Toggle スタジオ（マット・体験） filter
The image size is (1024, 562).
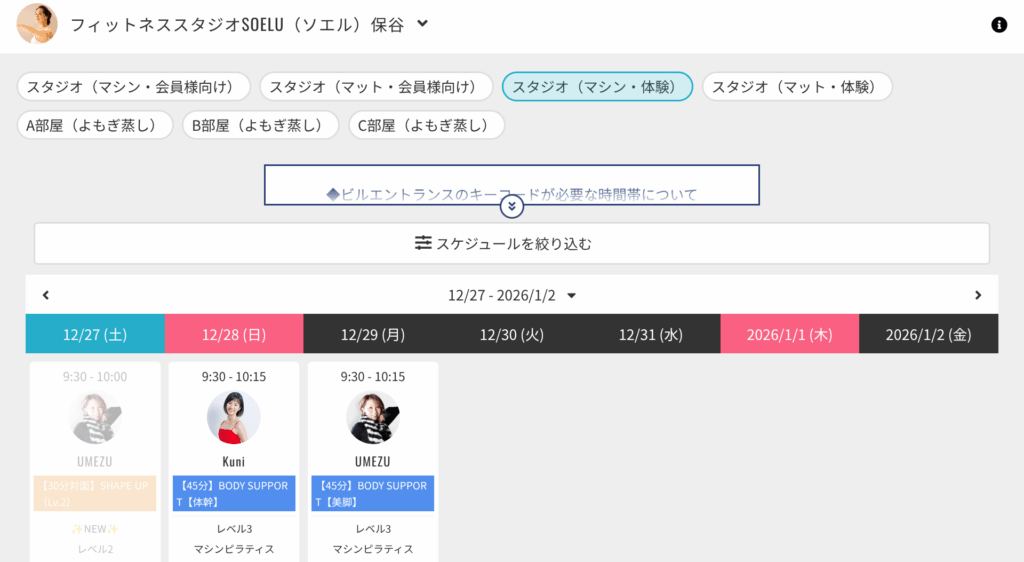coord(796,87)
